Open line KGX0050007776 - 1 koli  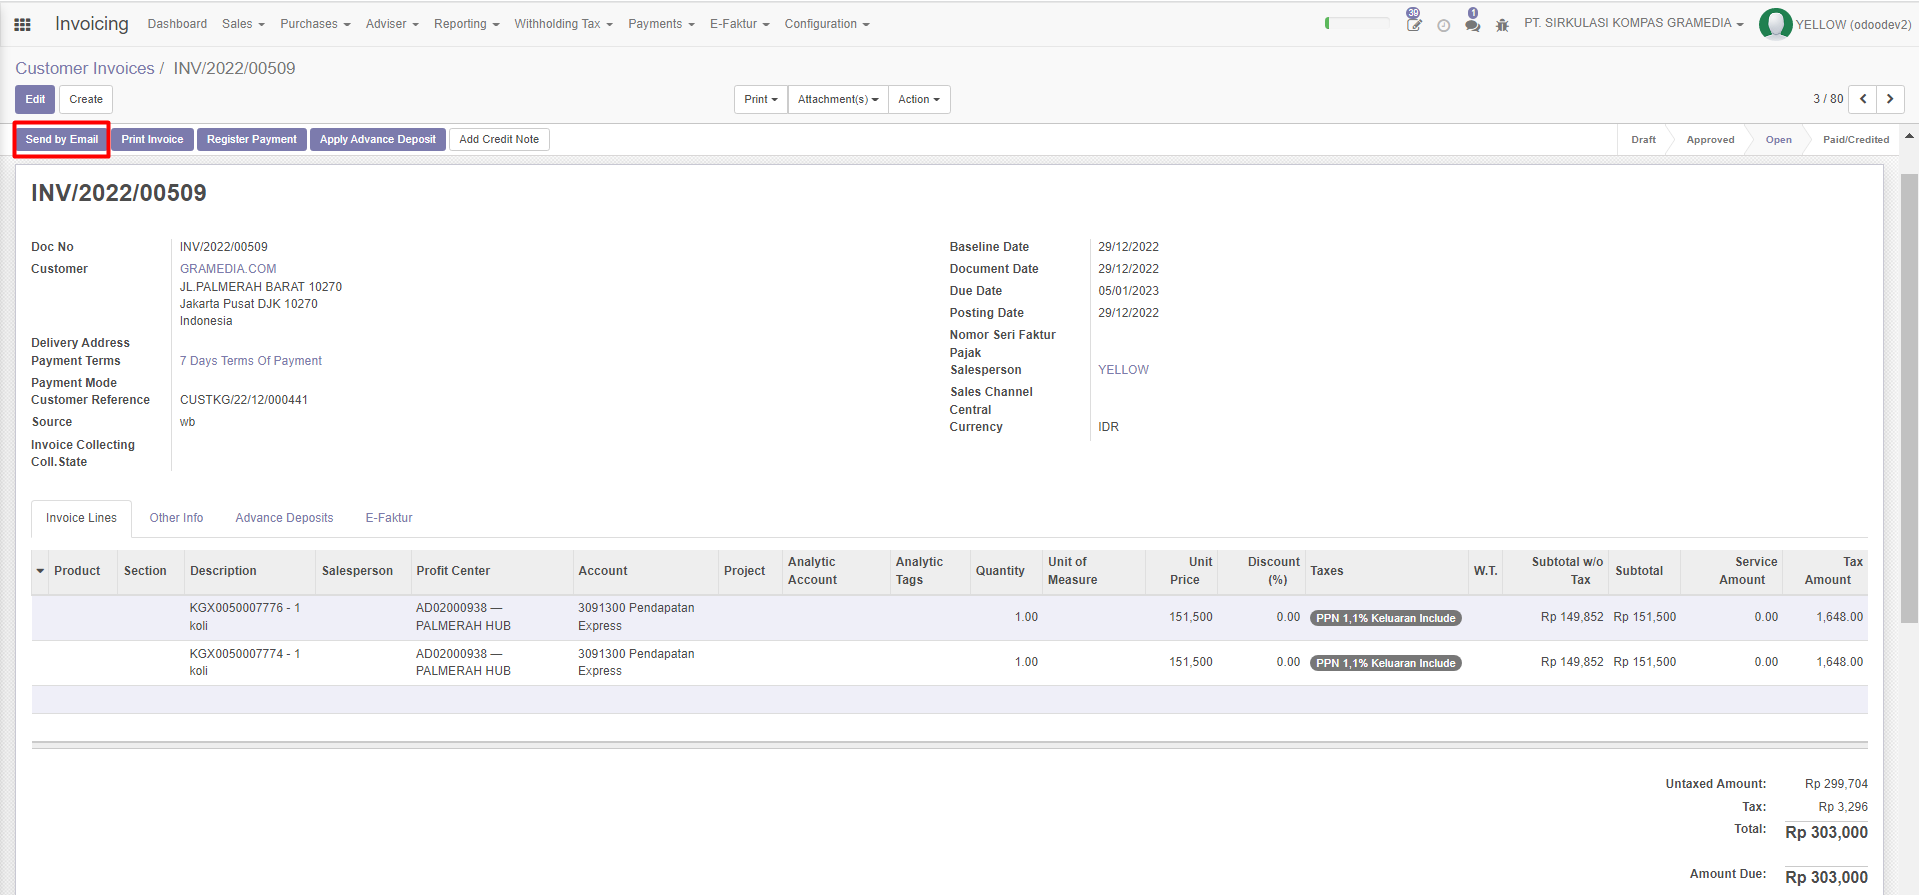949,617
